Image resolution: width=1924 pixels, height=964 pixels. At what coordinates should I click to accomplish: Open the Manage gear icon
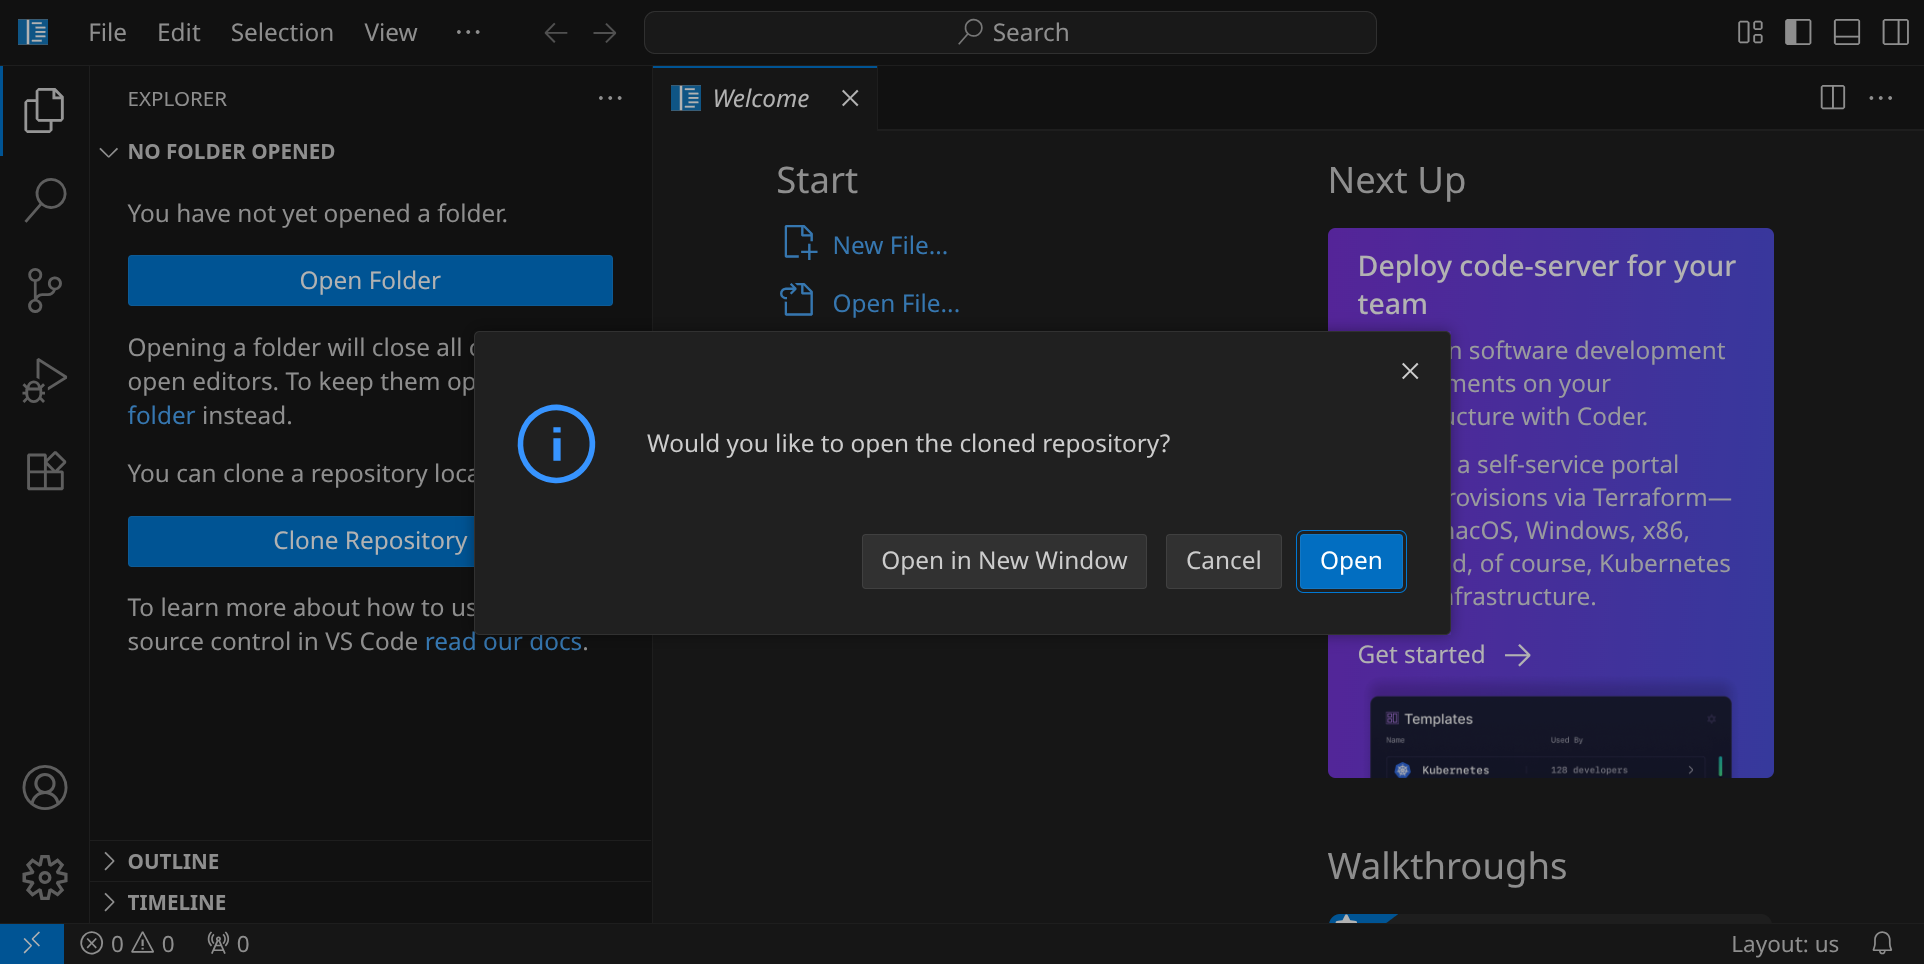(x=44, y=878)
